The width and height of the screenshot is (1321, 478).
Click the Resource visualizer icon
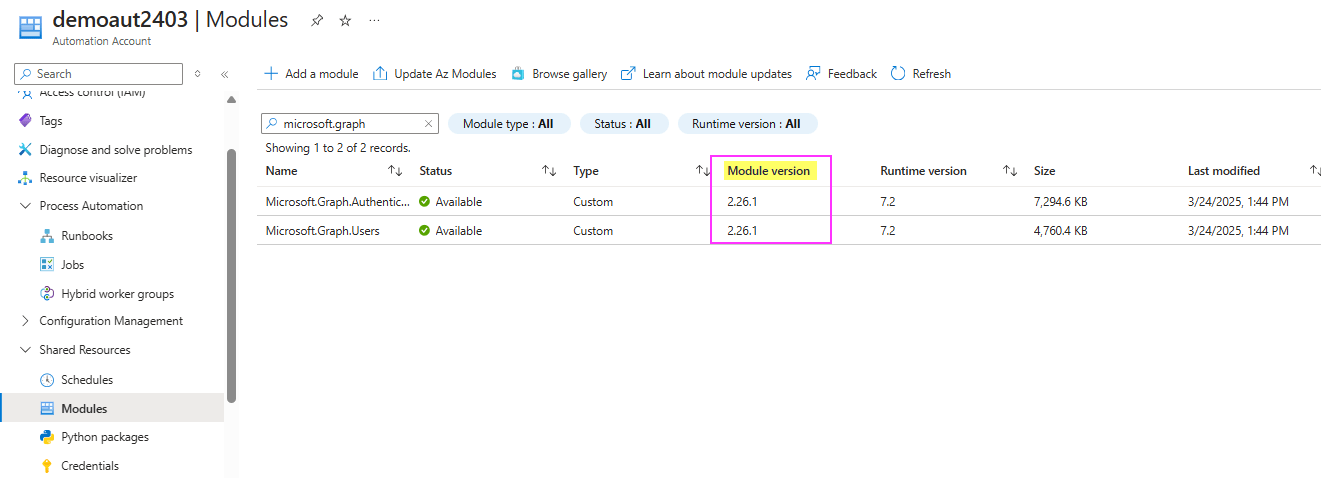tap(25, 178)
